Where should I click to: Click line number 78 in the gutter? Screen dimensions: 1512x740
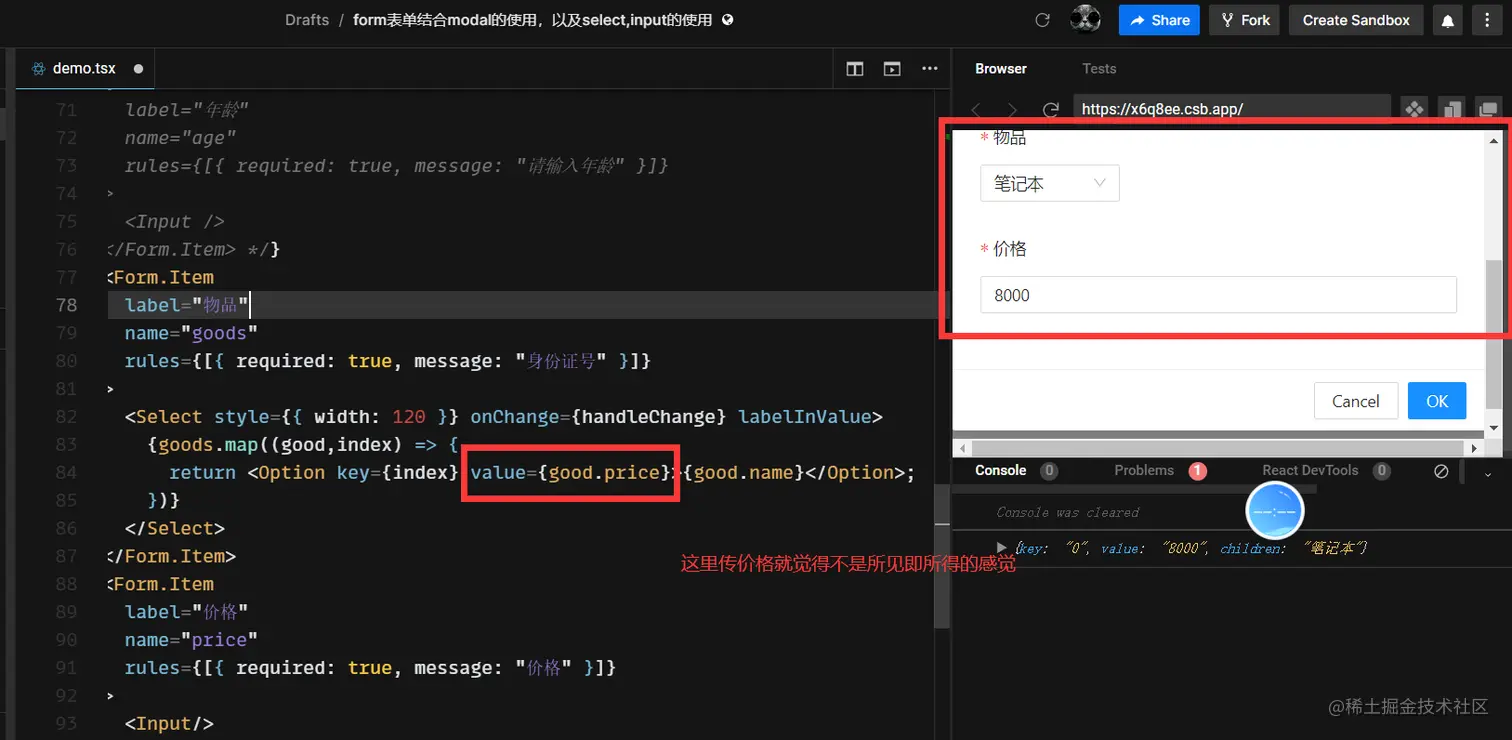pyautogui.click(x=67, y=305)
